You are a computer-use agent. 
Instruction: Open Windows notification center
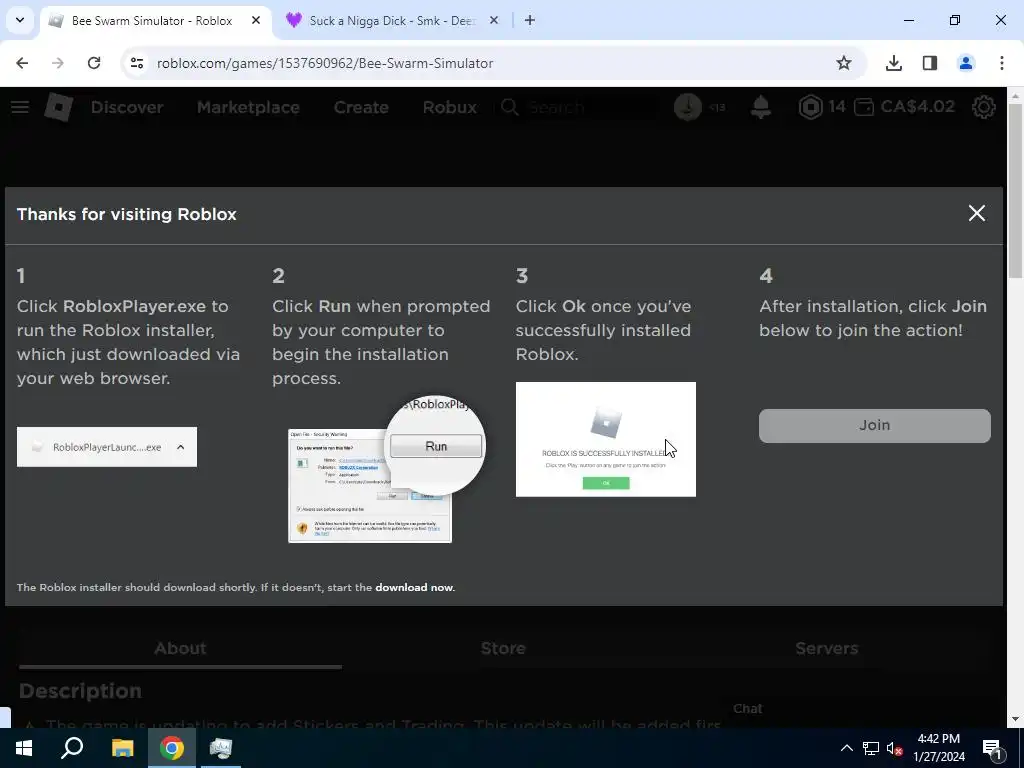993,748
